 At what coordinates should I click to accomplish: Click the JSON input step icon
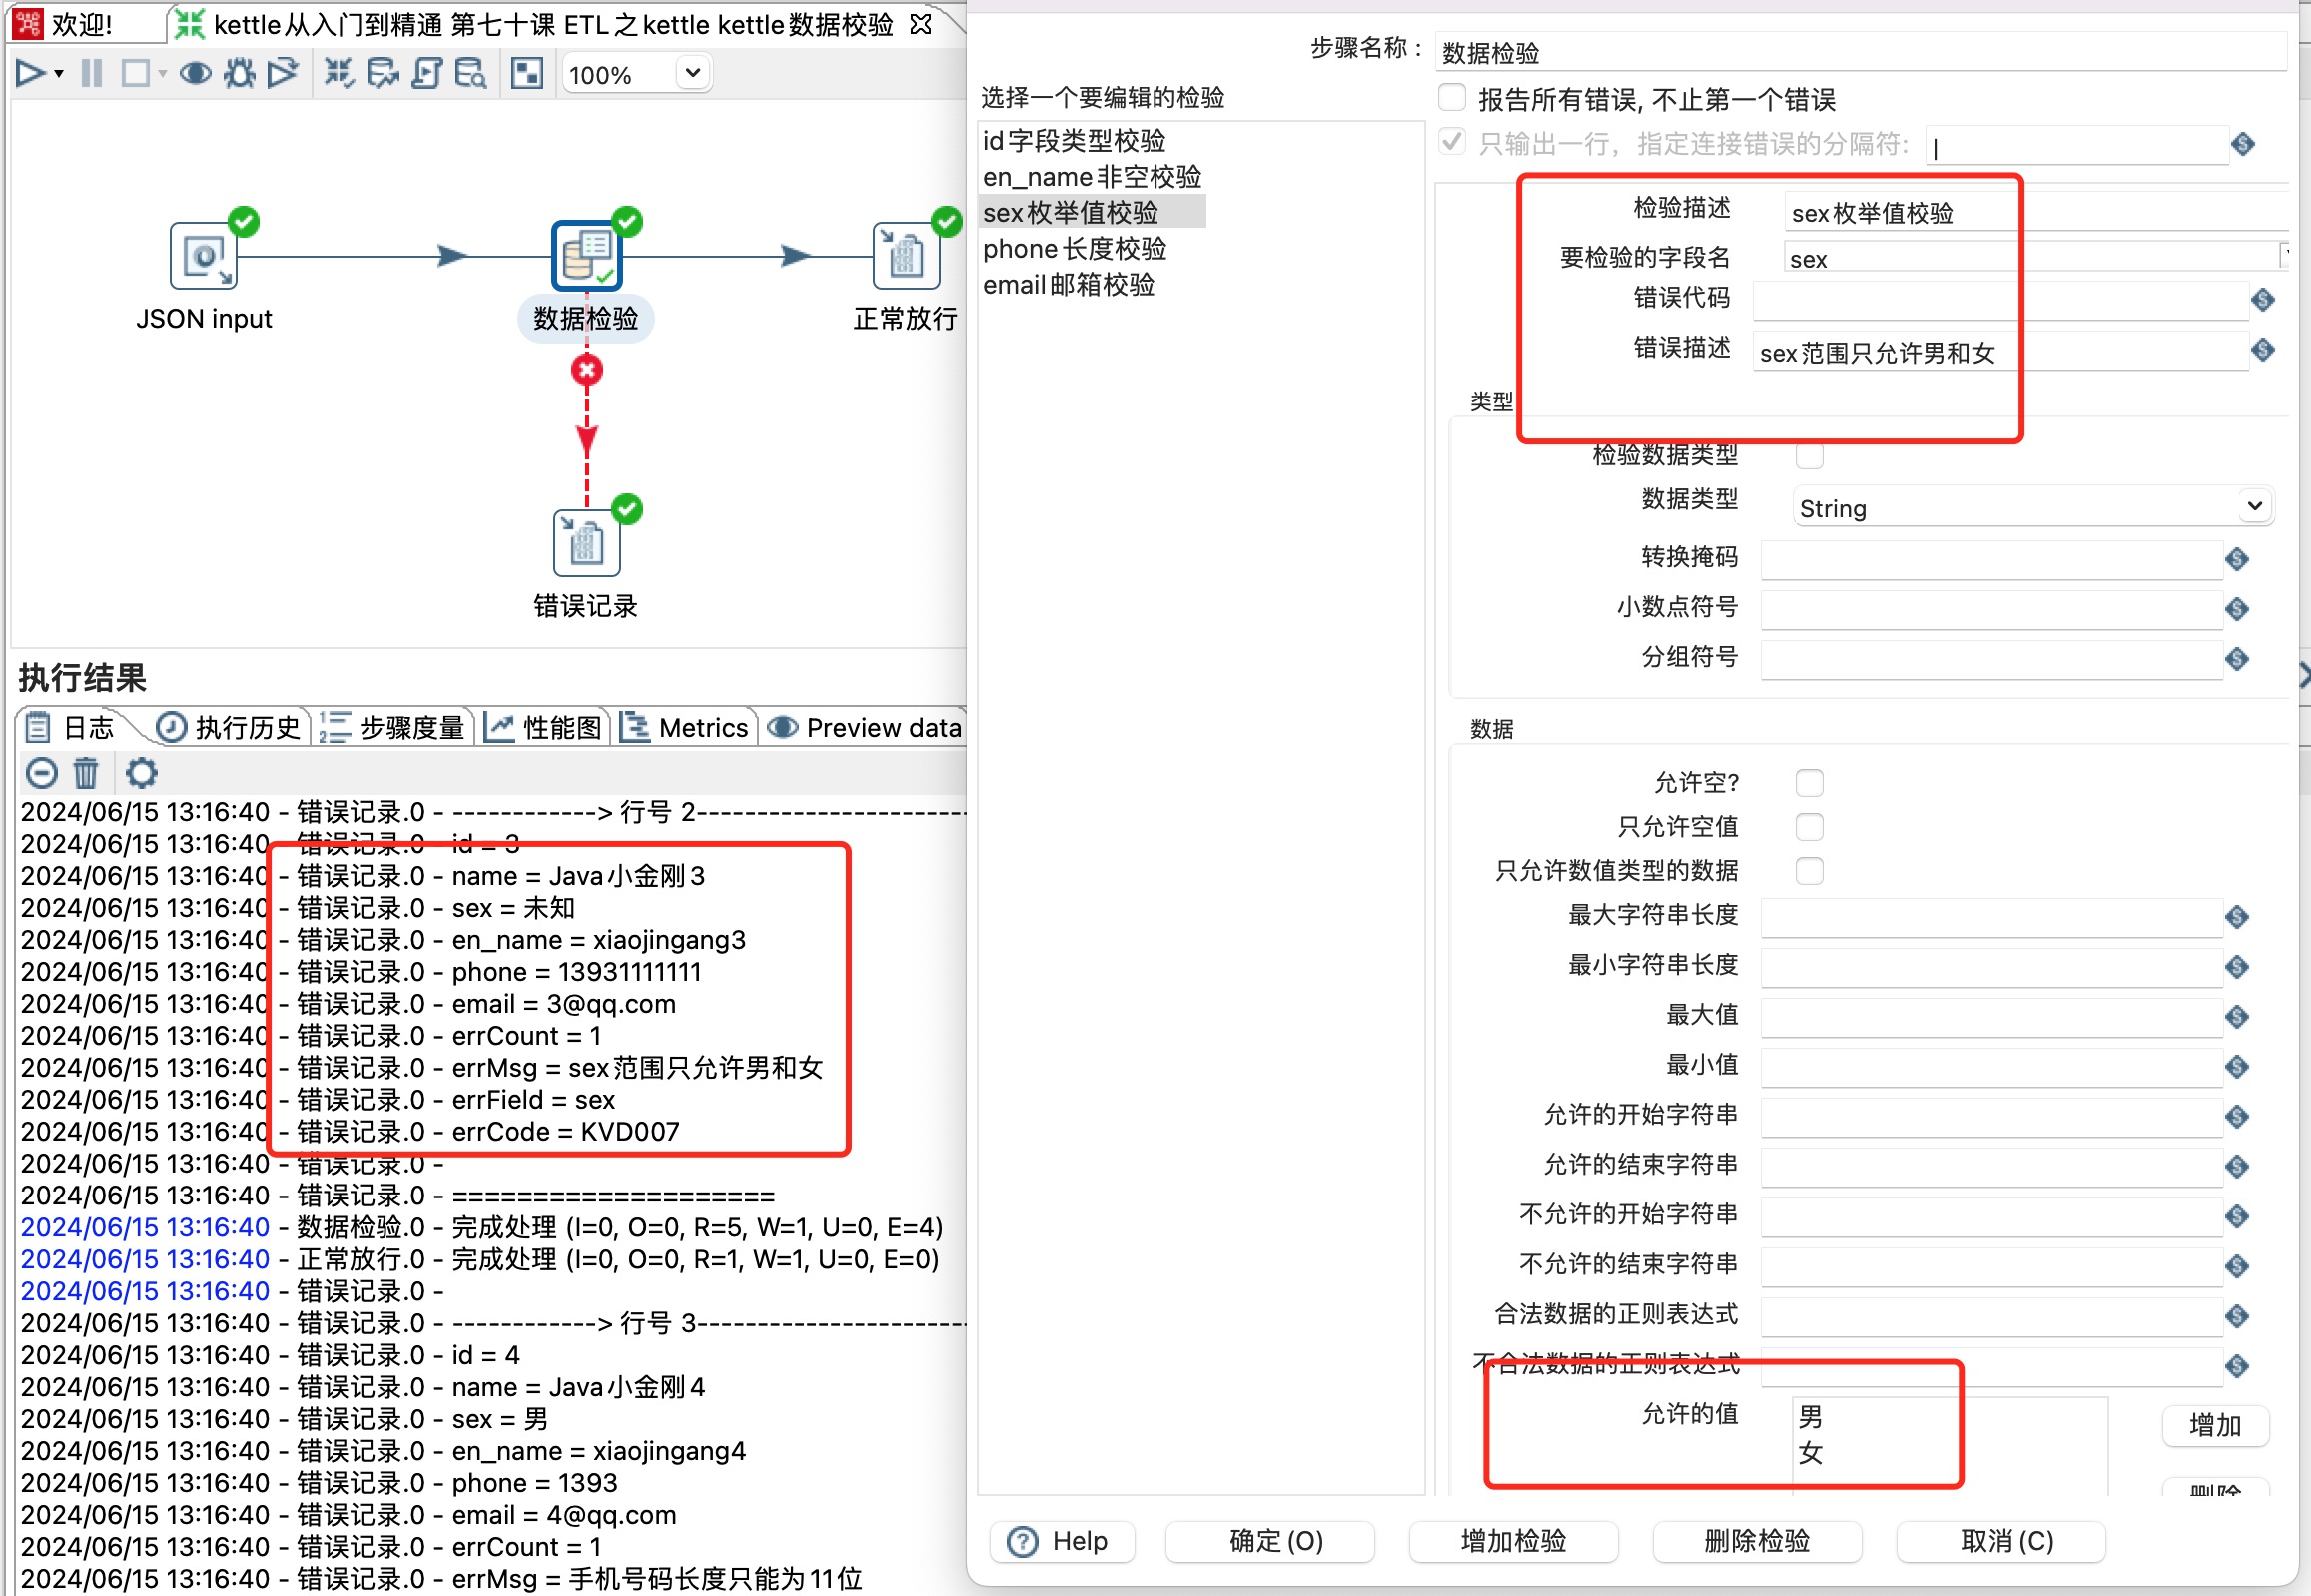203,256
